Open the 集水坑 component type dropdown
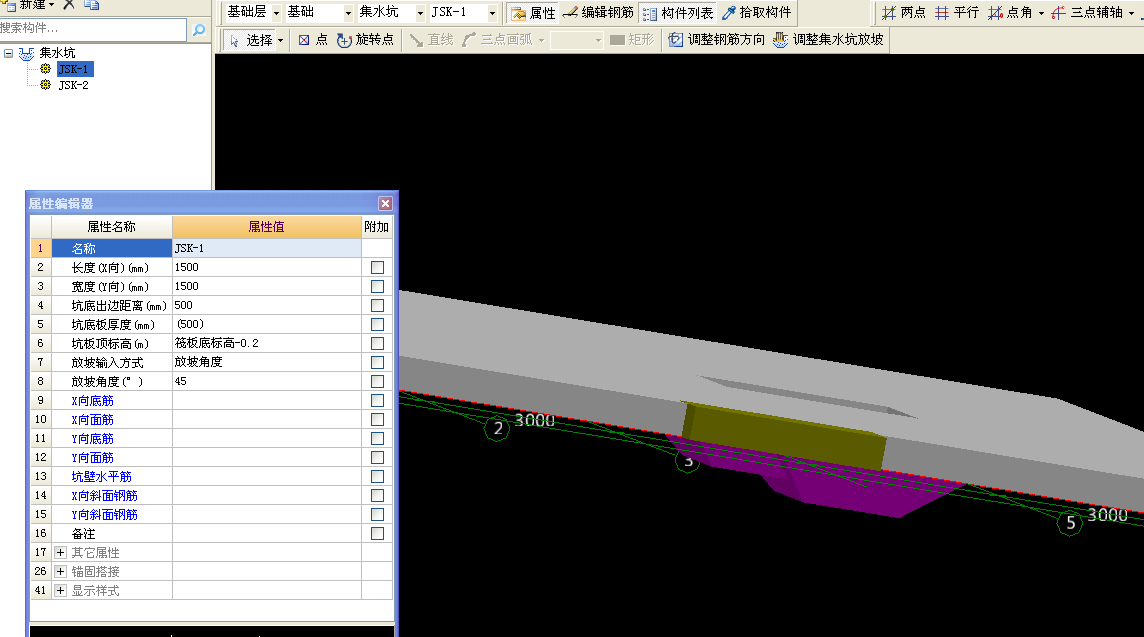 420,13
